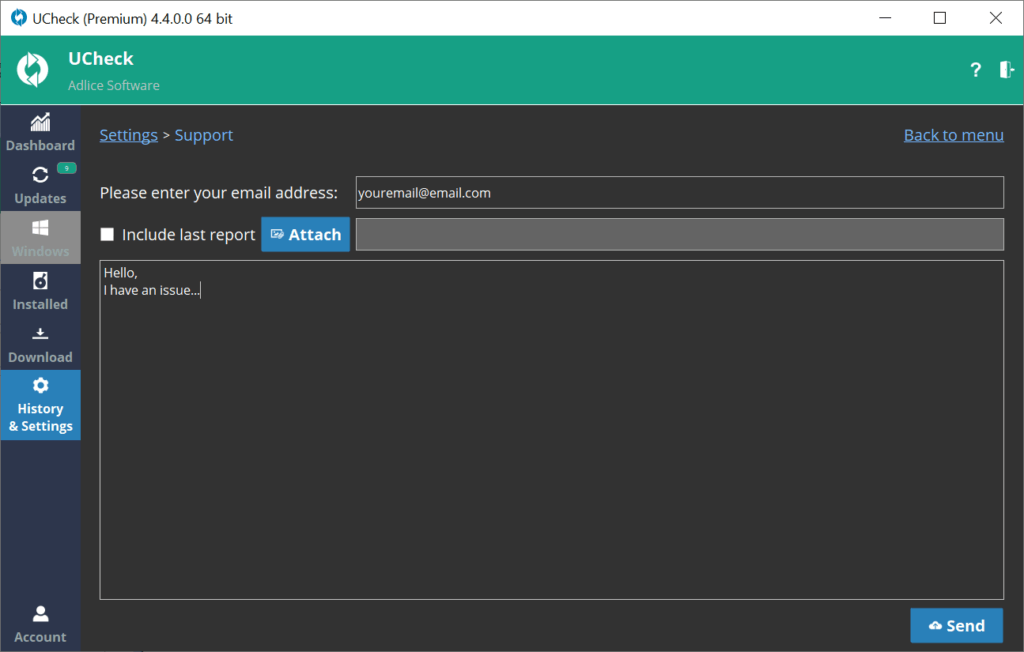Click the Download arrow icon
Image resolution: width=1024 pixels, height=652 pixels.
coord(40,334)
